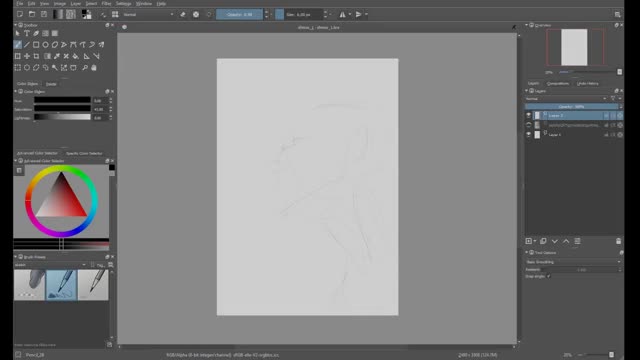Open the Filter menu
The height and width of the screenshot is (360, 640).
pyautogui.click(x=106, y=4)
